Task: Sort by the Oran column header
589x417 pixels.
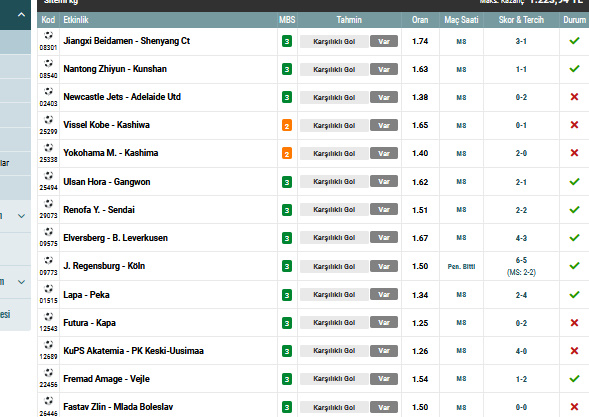Action: pyautogui.click(x=420, y=20)
